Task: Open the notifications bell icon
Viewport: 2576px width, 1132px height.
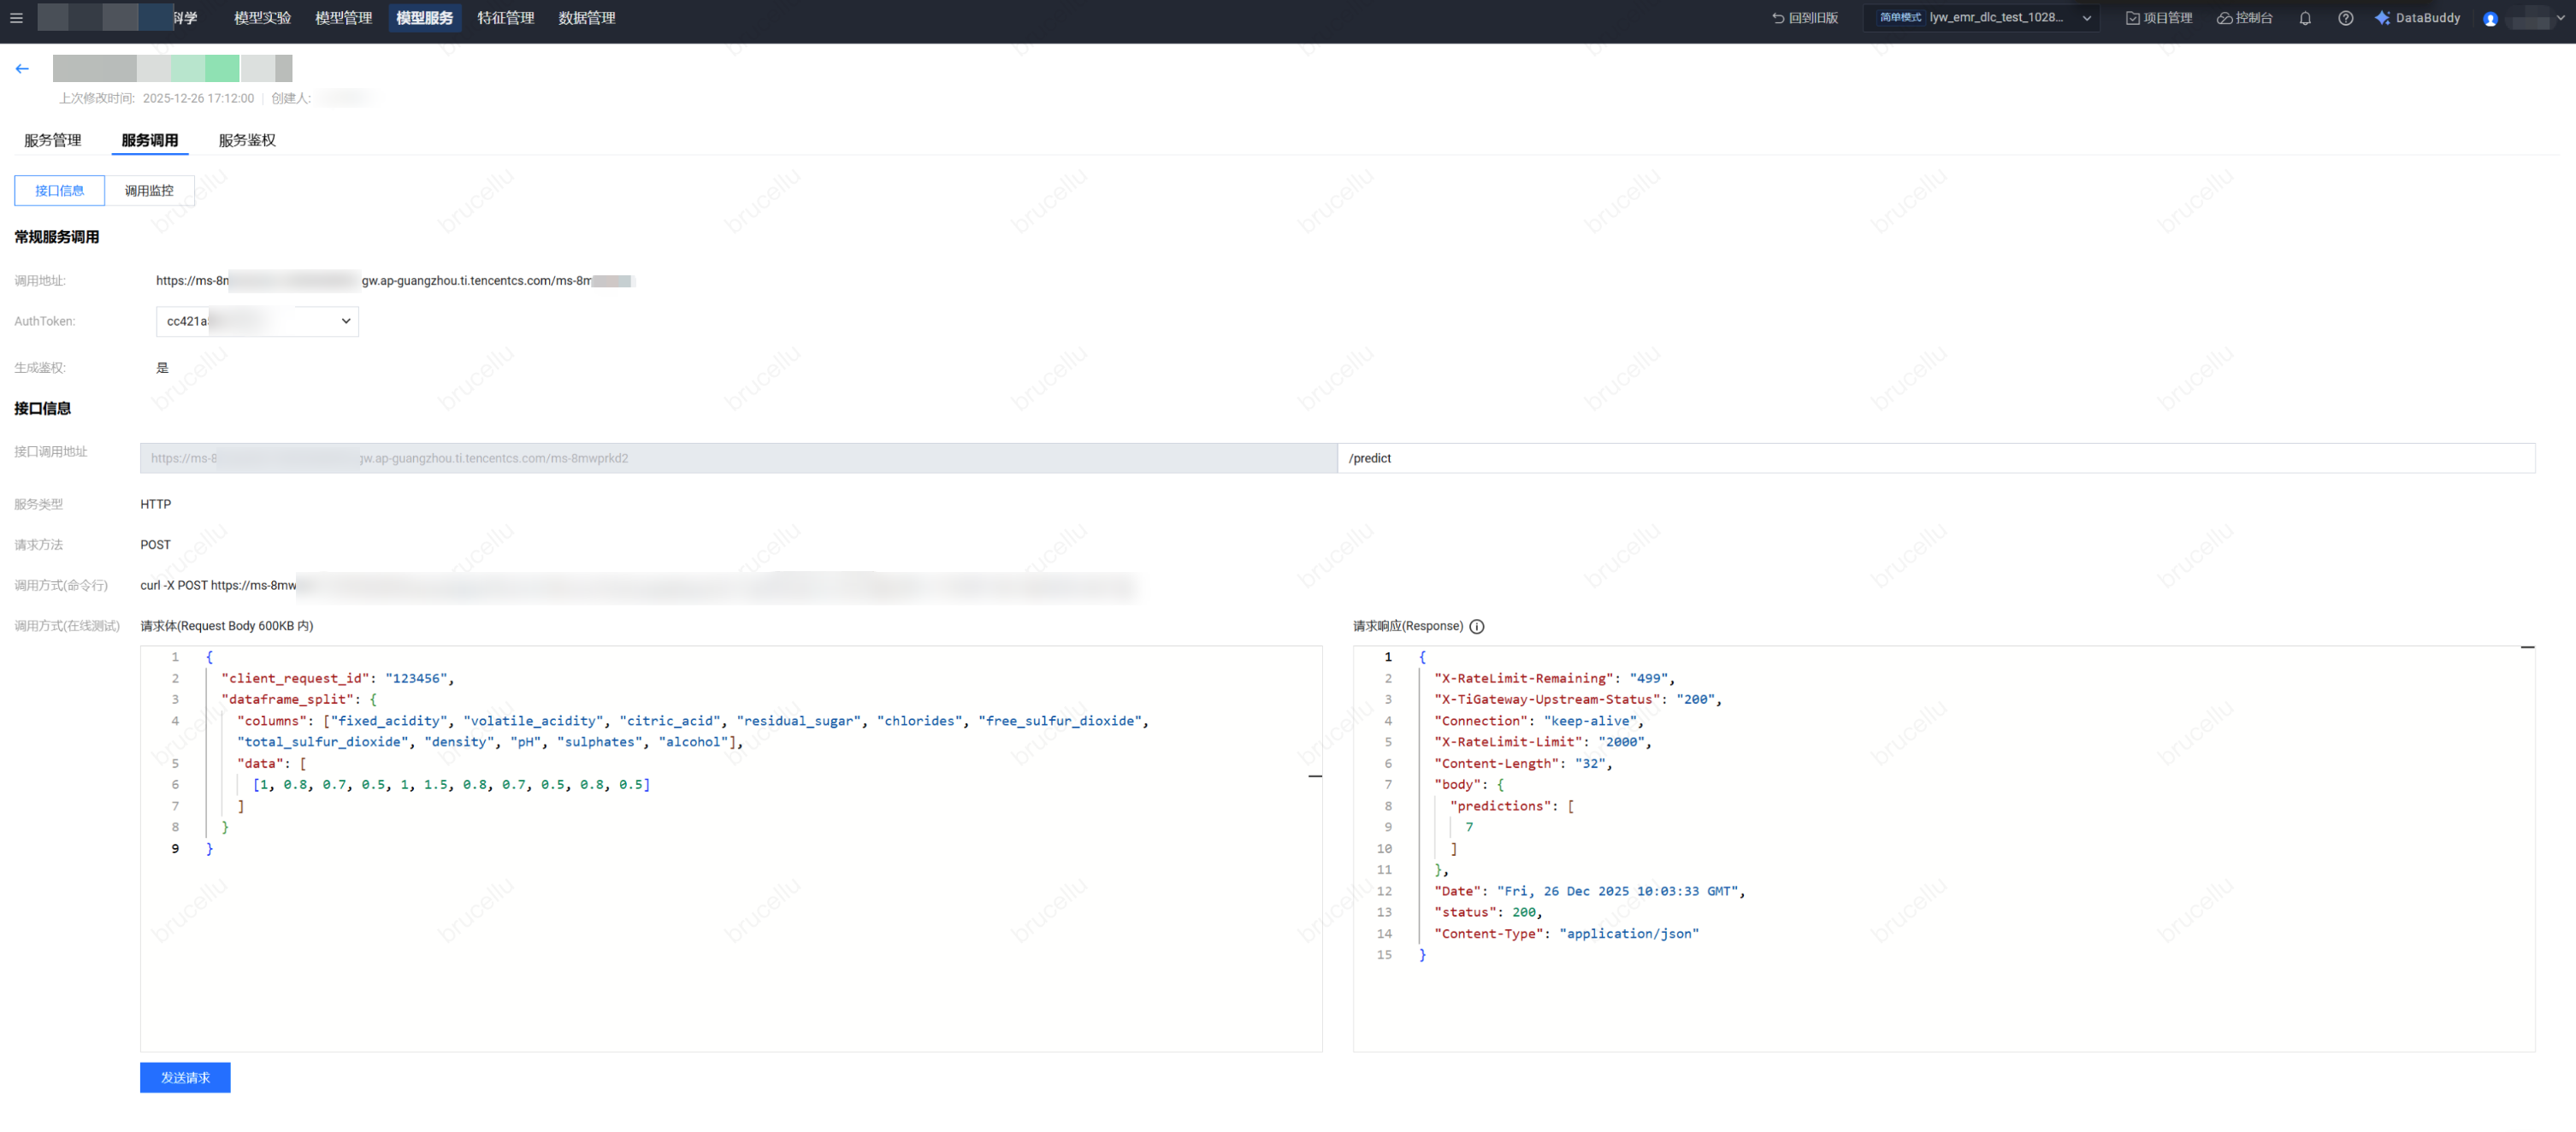Action: [x=2305, y=18]
